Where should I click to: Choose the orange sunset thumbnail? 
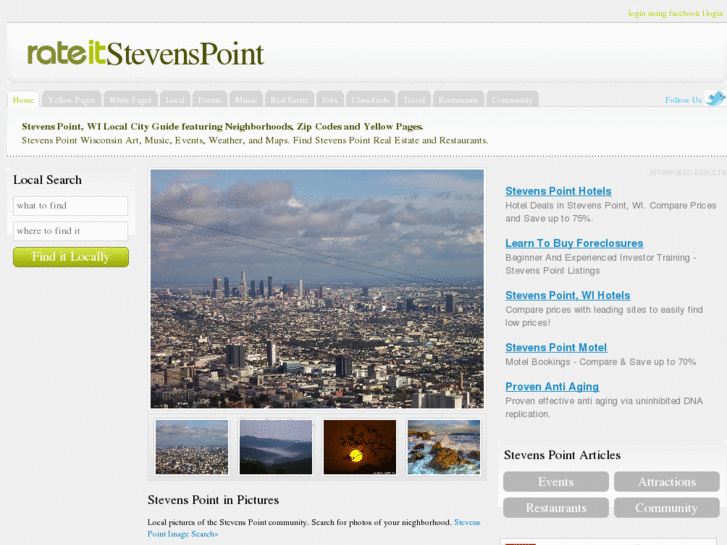pos(360,447)
